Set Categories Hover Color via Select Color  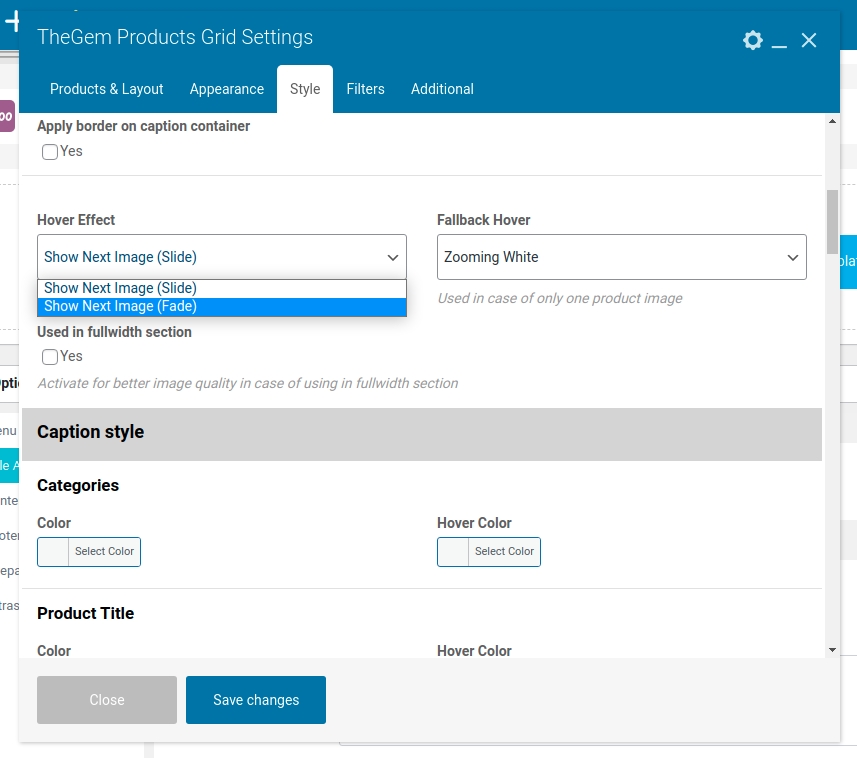(x=489, y=552)
